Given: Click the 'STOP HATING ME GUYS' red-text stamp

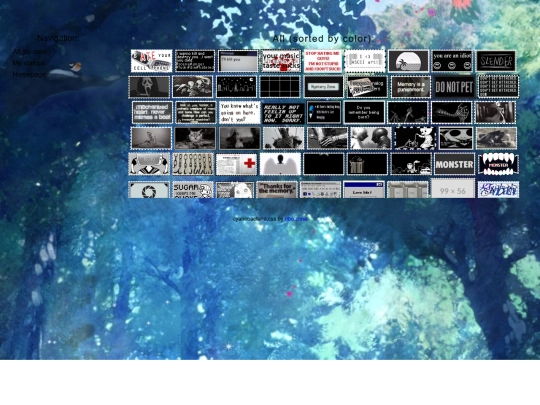Looking at the screenshot, I should pos(323,61).
